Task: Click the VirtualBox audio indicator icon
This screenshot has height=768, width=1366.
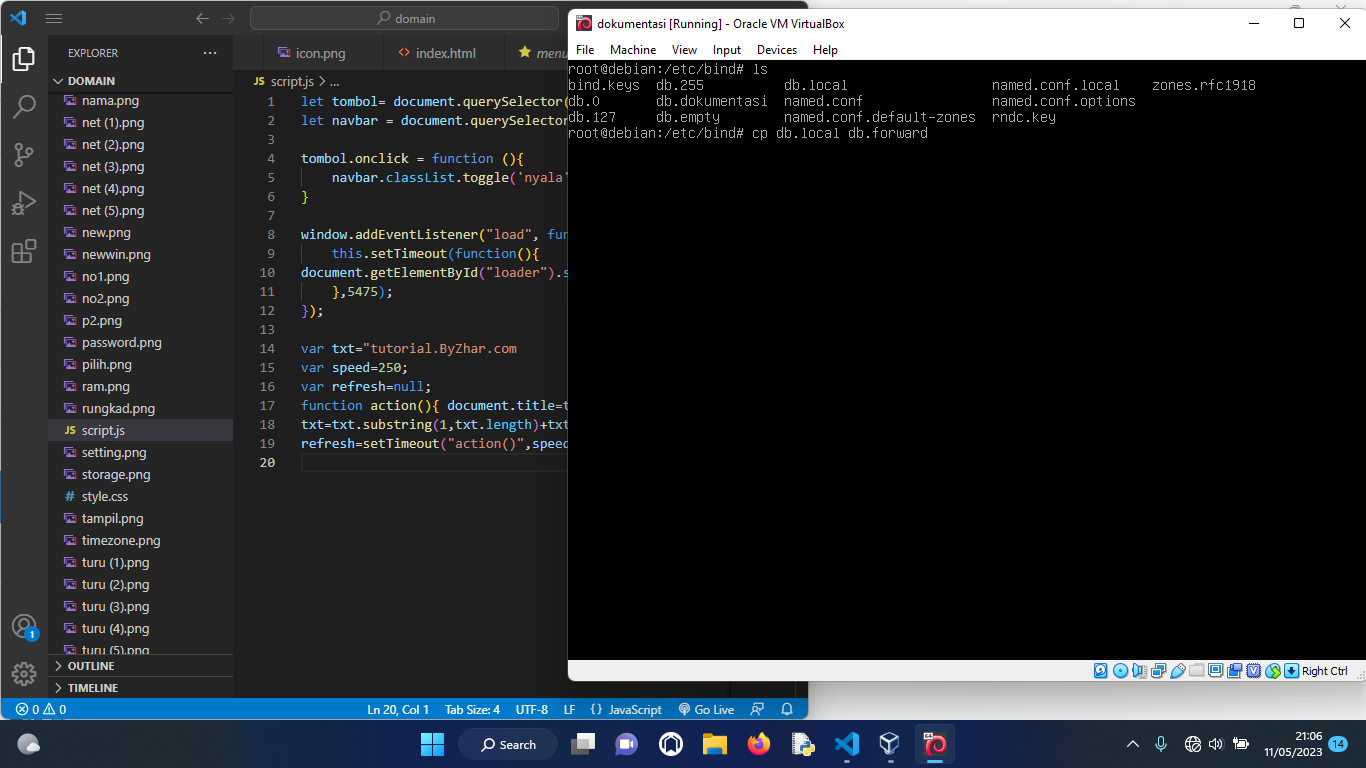Action: tap(1140, 671)
